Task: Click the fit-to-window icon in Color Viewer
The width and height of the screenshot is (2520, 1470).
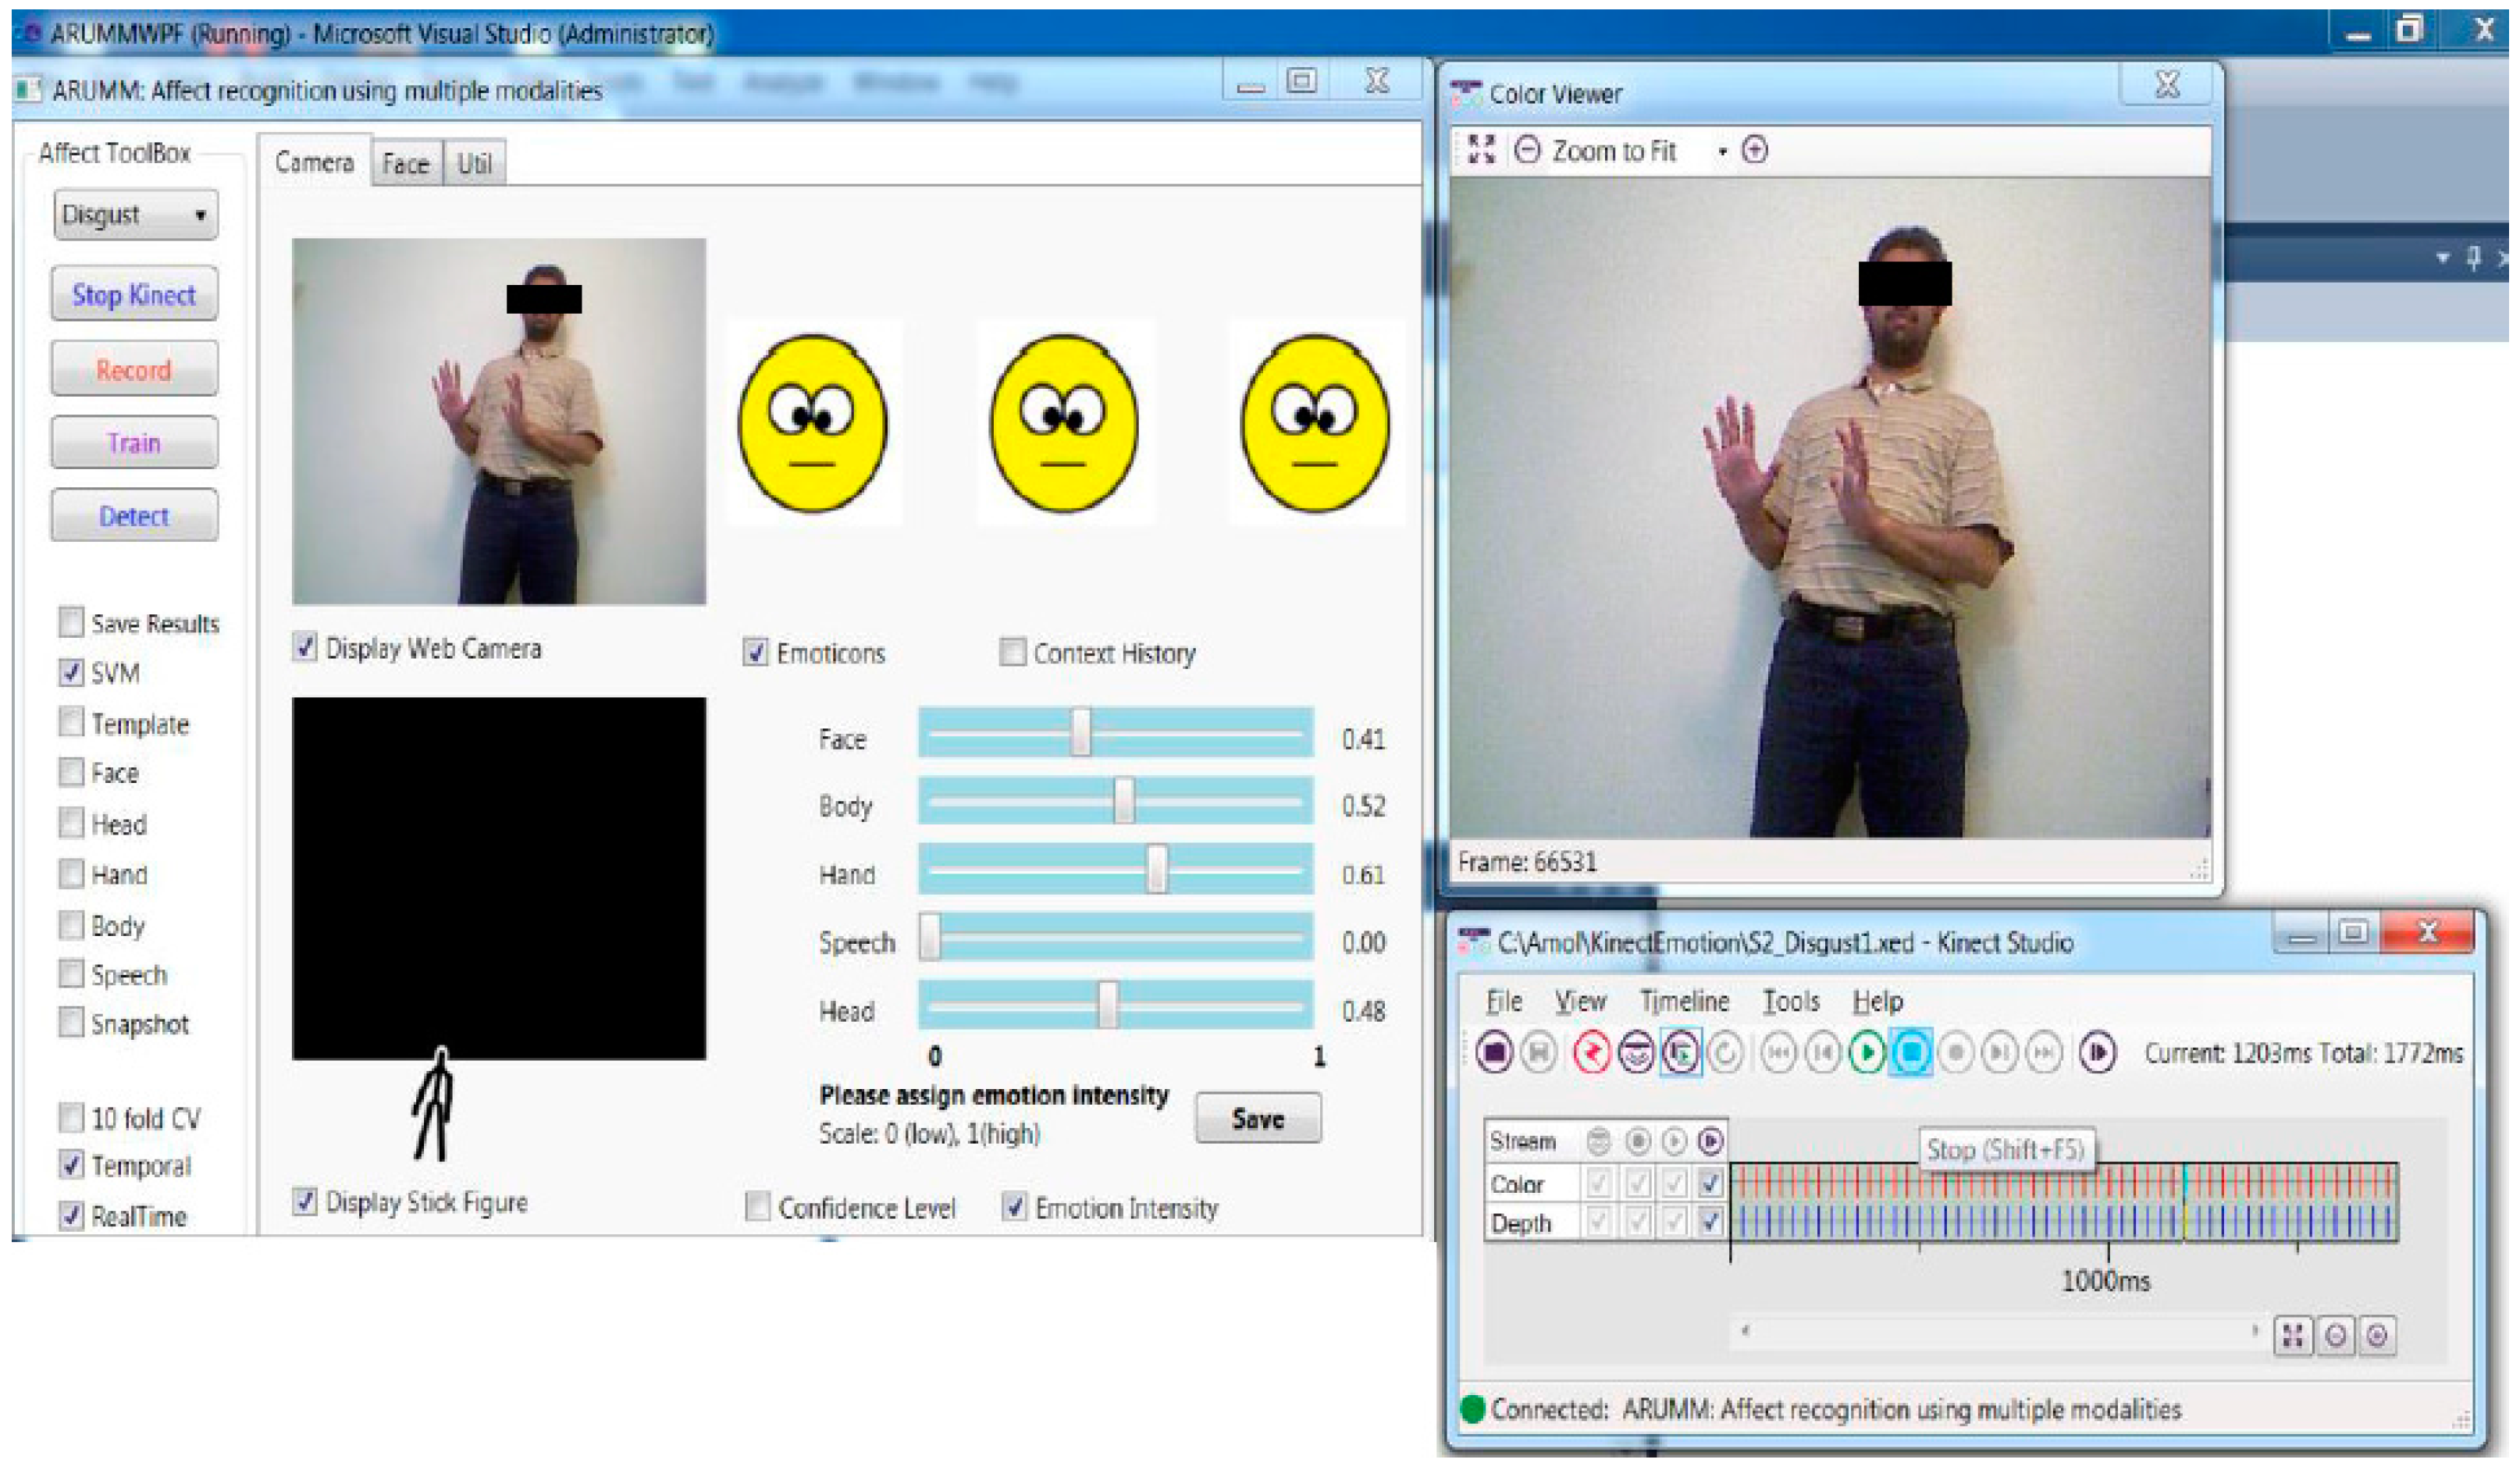Action: click(x=1481, y=150)
